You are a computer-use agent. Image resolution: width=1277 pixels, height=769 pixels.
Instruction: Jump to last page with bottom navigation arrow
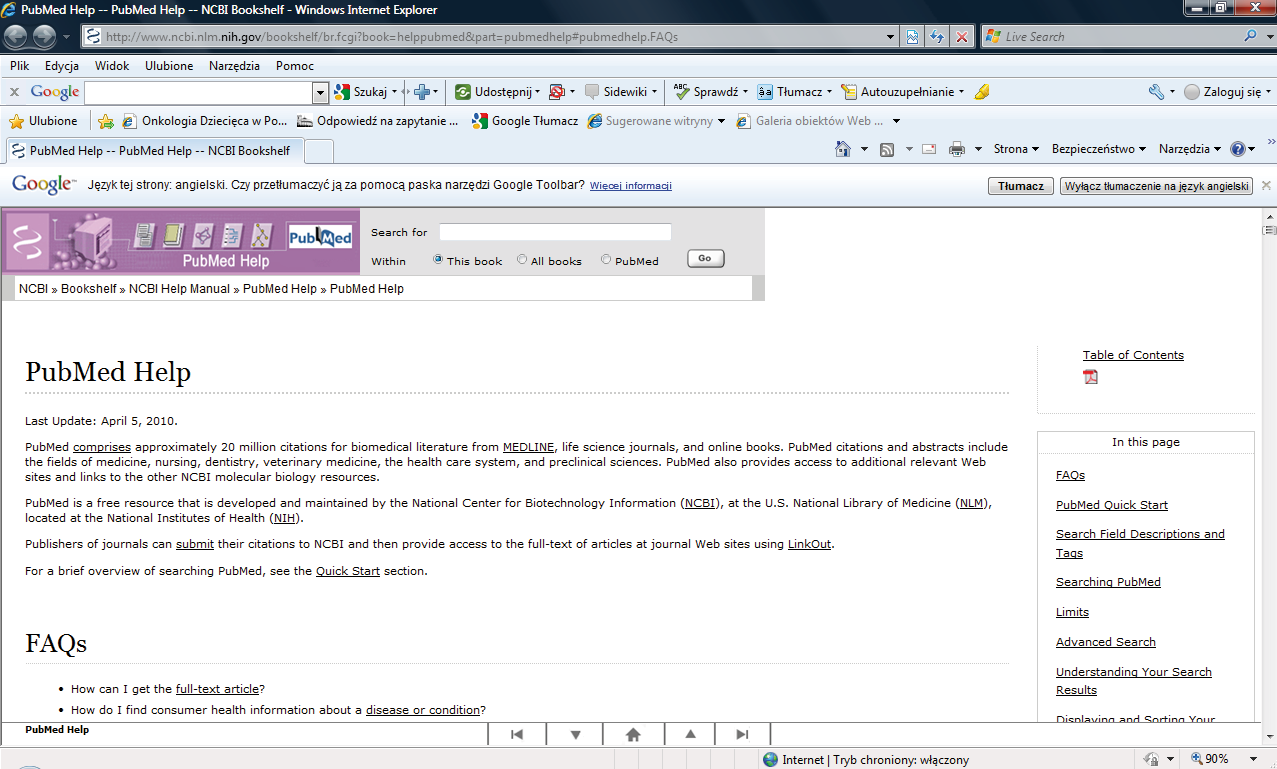742,734
